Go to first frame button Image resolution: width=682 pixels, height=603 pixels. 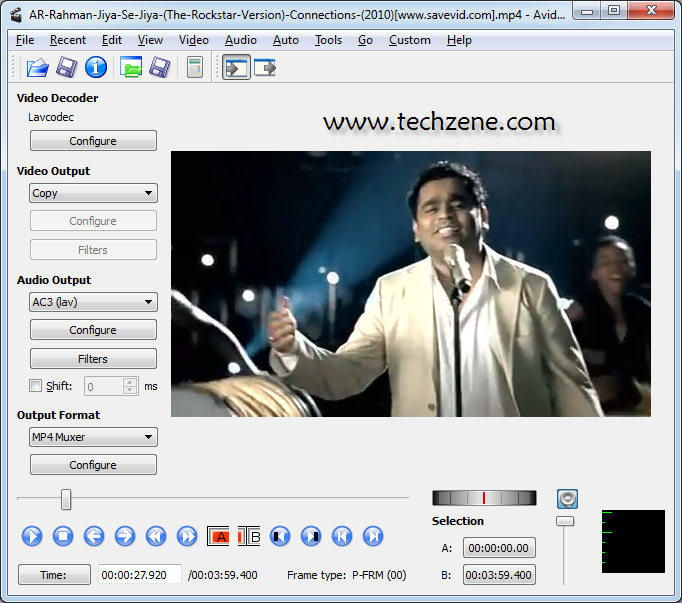[x=342, y=536]
